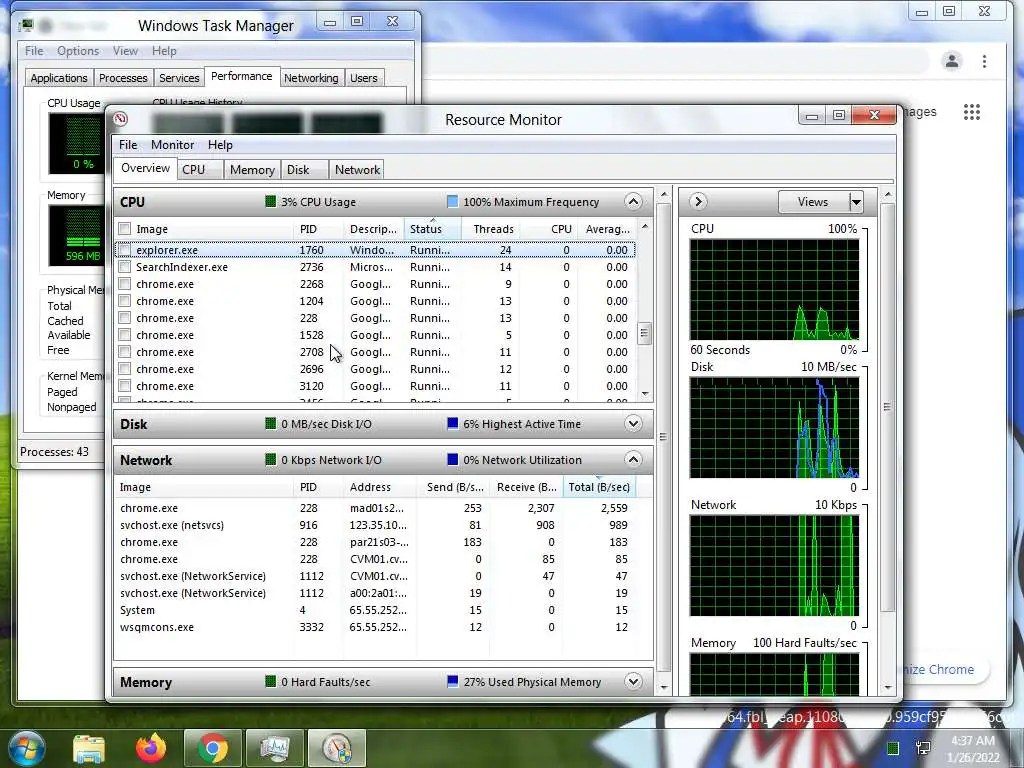Open Chrome profile avatar icon
This screenshot has height=768, width=1024.
[x=952, y=61]
